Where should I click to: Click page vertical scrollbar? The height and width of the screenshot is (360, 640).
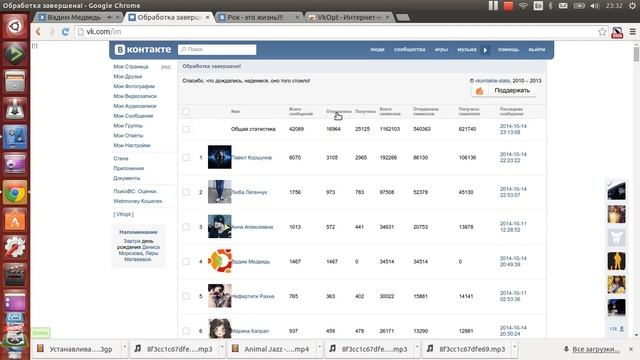coord(636,54)
